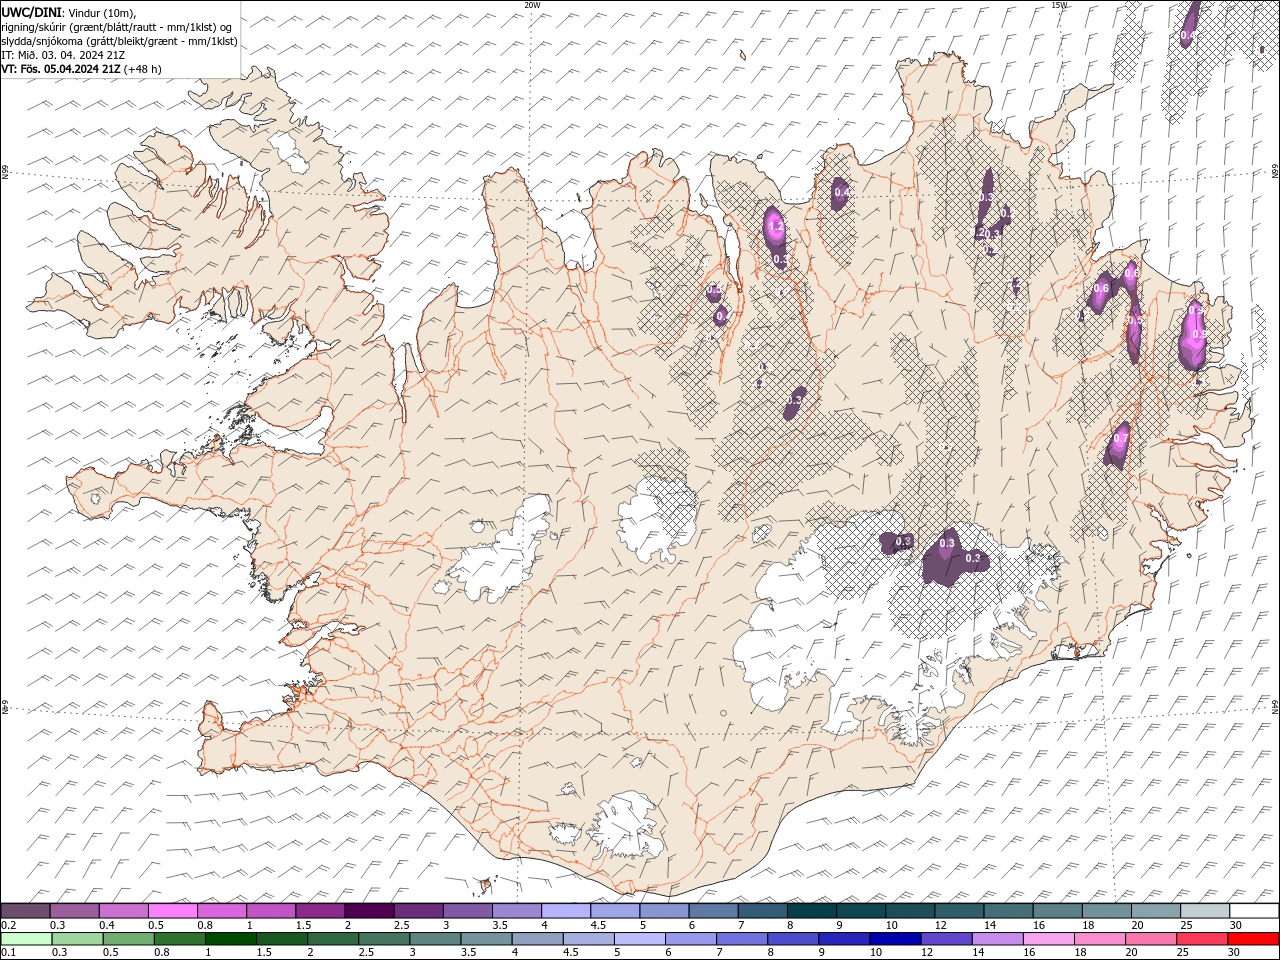Click the dark plum snow swatch between 0.2 and 0.3
1280x960 pixels.
pos(26,911)
